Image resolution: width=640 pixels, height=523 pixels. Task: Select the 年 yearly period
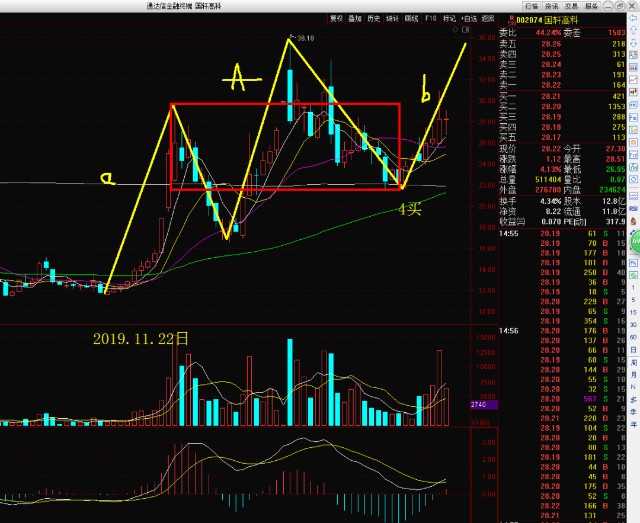pos(633,425)
